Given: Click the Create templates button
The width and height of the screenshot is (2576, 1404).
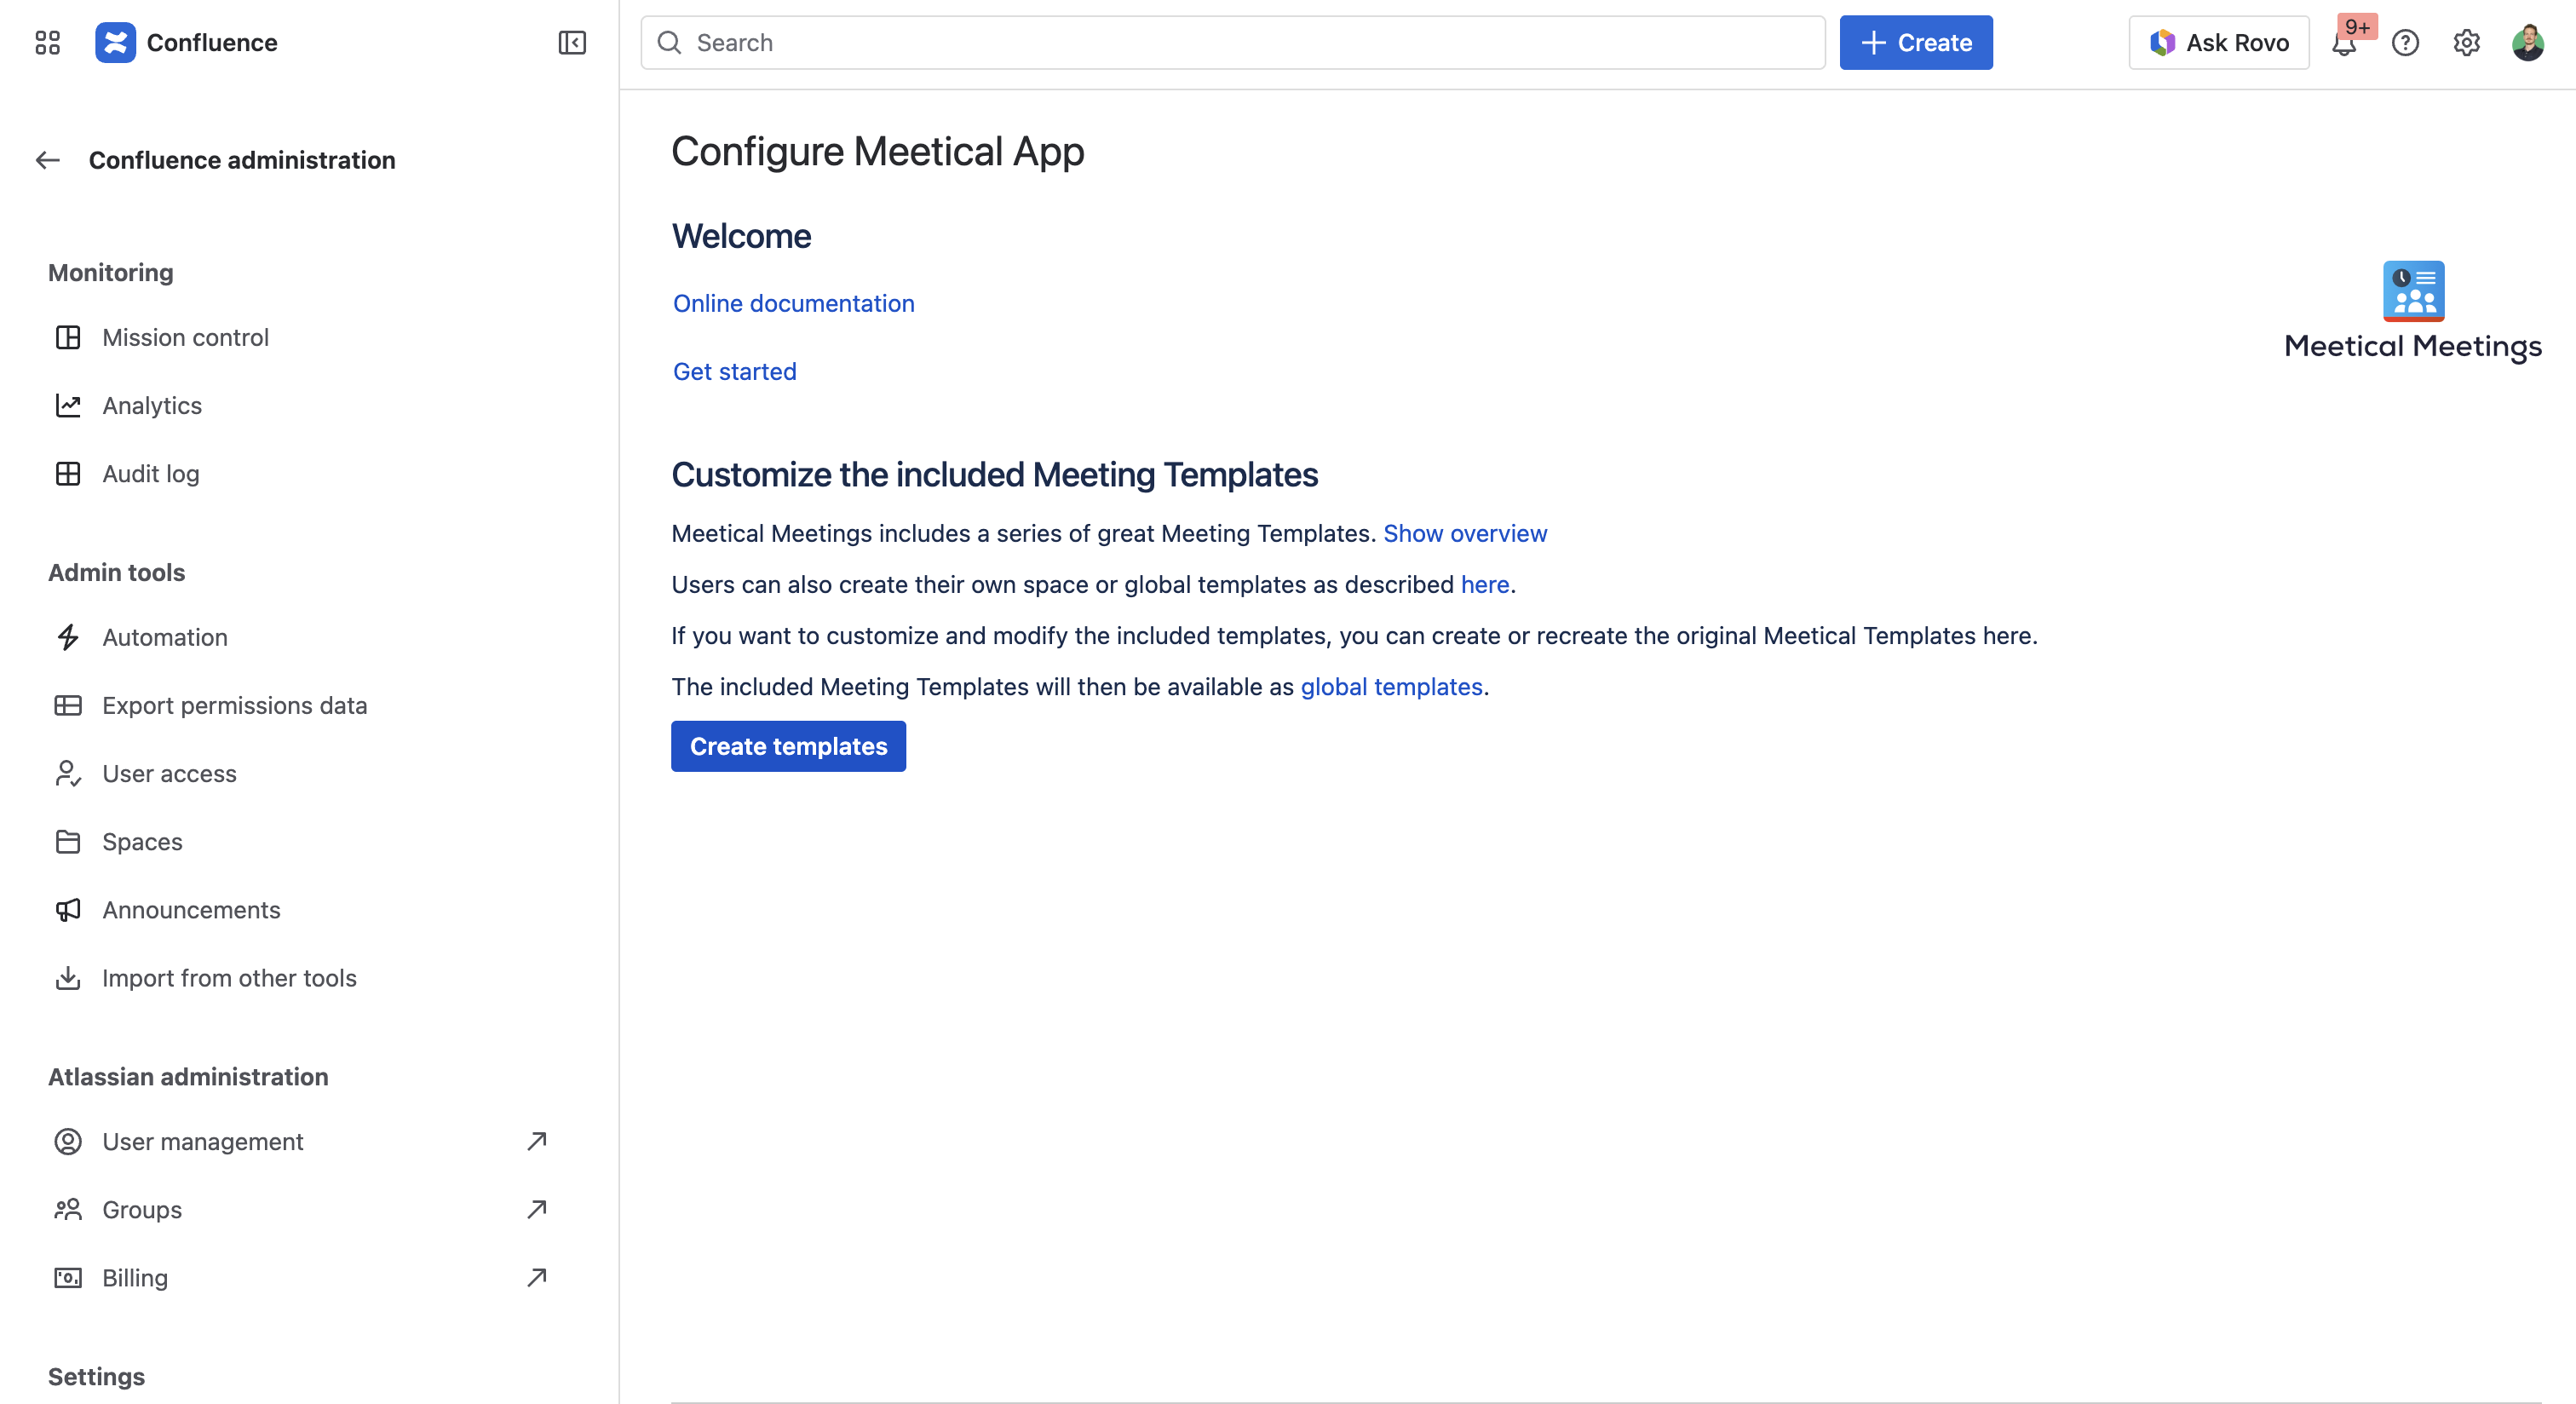Looking at the screenshot, I should coord(788,746).
